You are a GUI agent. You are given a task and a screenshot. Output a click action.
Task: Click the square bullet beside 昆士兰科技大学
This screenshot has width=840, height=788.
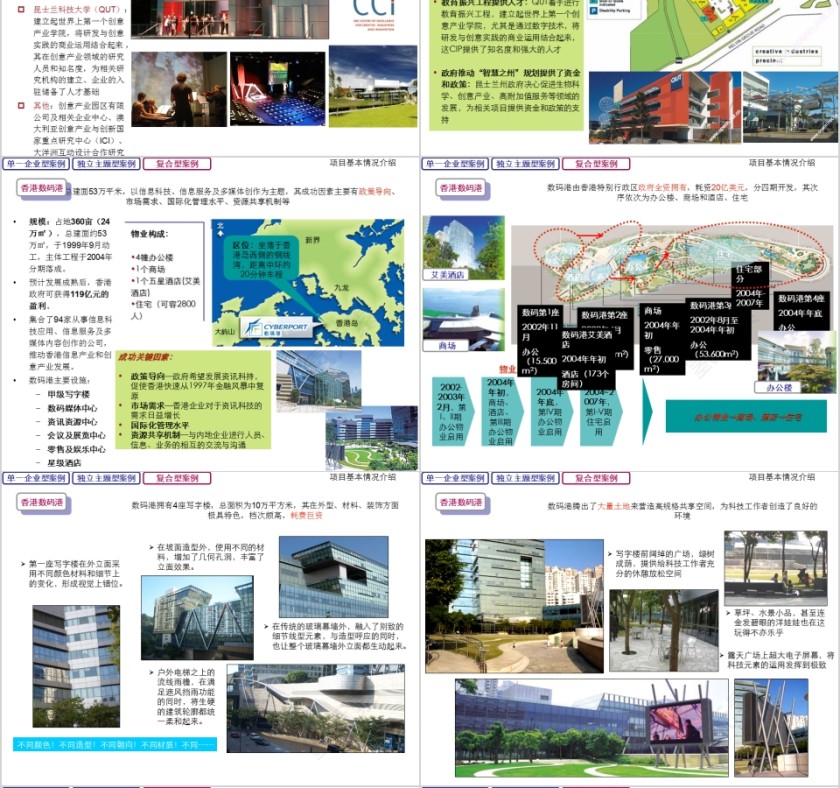pyautogui.click(x=21, y=10)
